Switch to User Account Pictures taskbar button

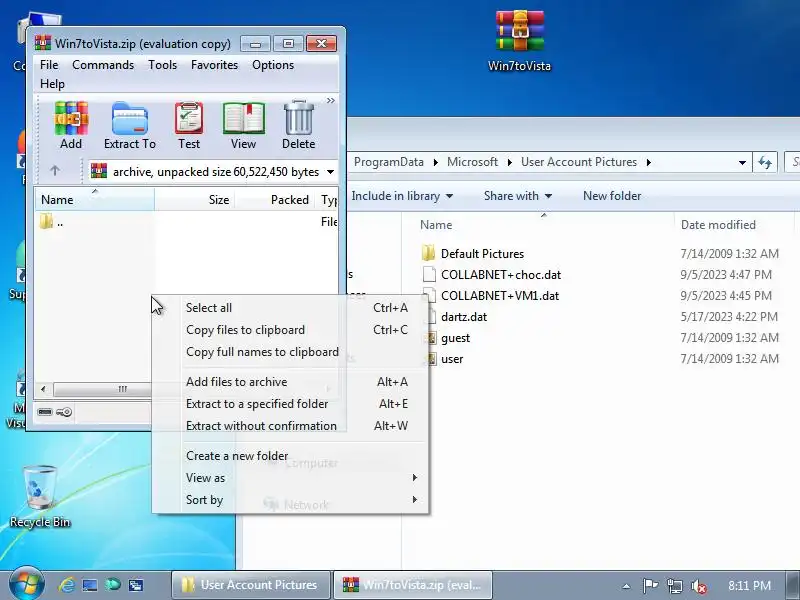pos(251,585)
